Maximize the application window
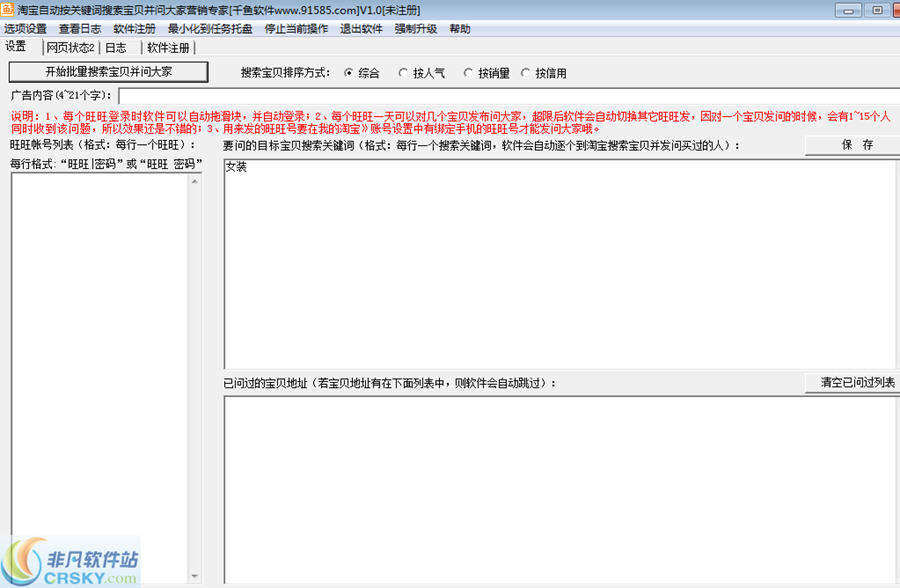The height and width of the screenshot is (588, 900). tap(877, 10)
